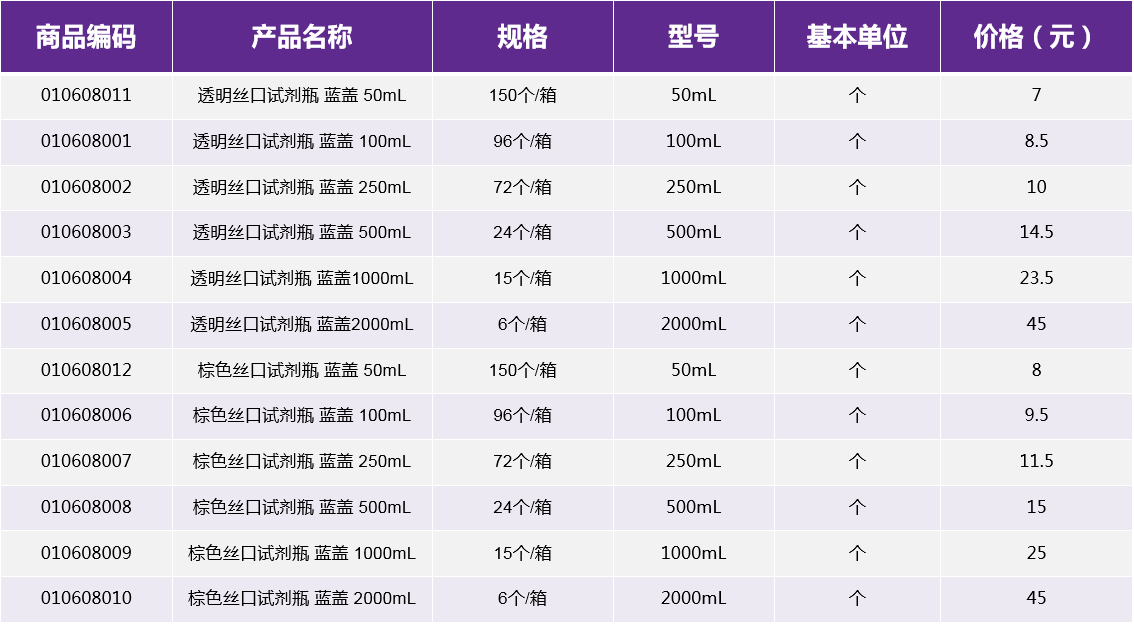Select product code 010608009
Image resolution: width=1134 pixels, height=624 pixels.
86,552
